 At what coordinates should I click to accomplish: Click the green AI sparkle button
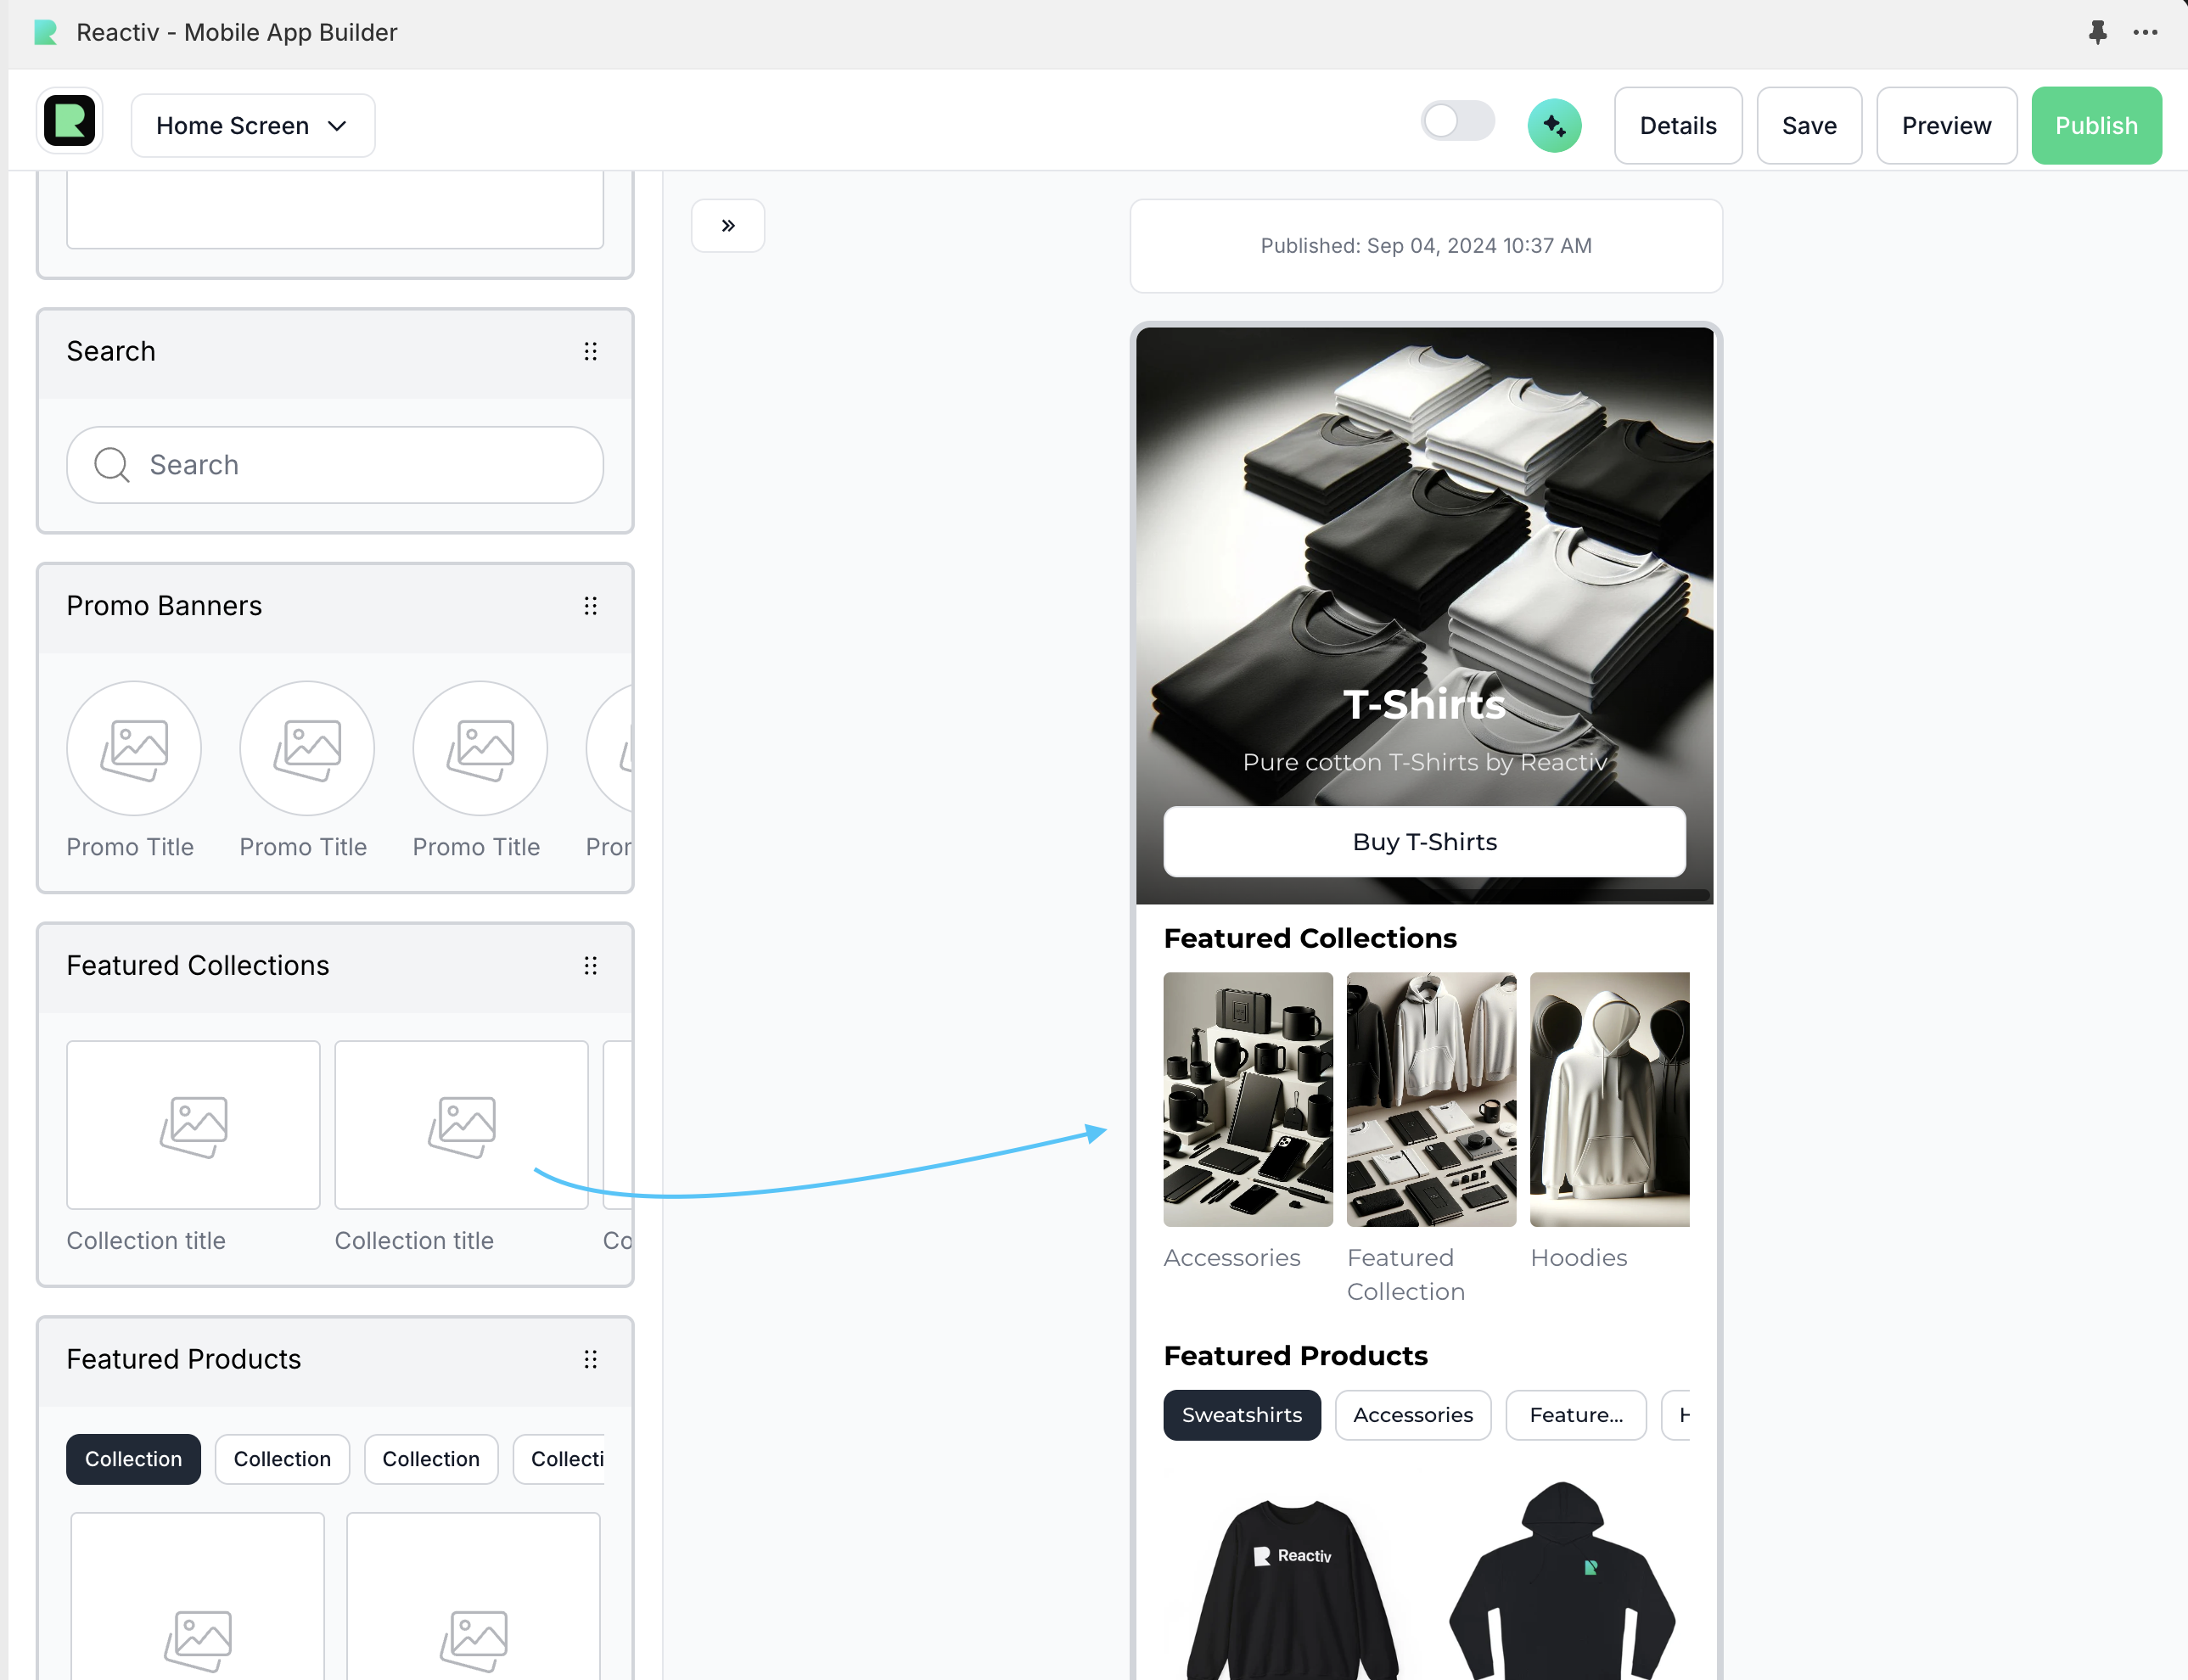tap(1553, 126)
